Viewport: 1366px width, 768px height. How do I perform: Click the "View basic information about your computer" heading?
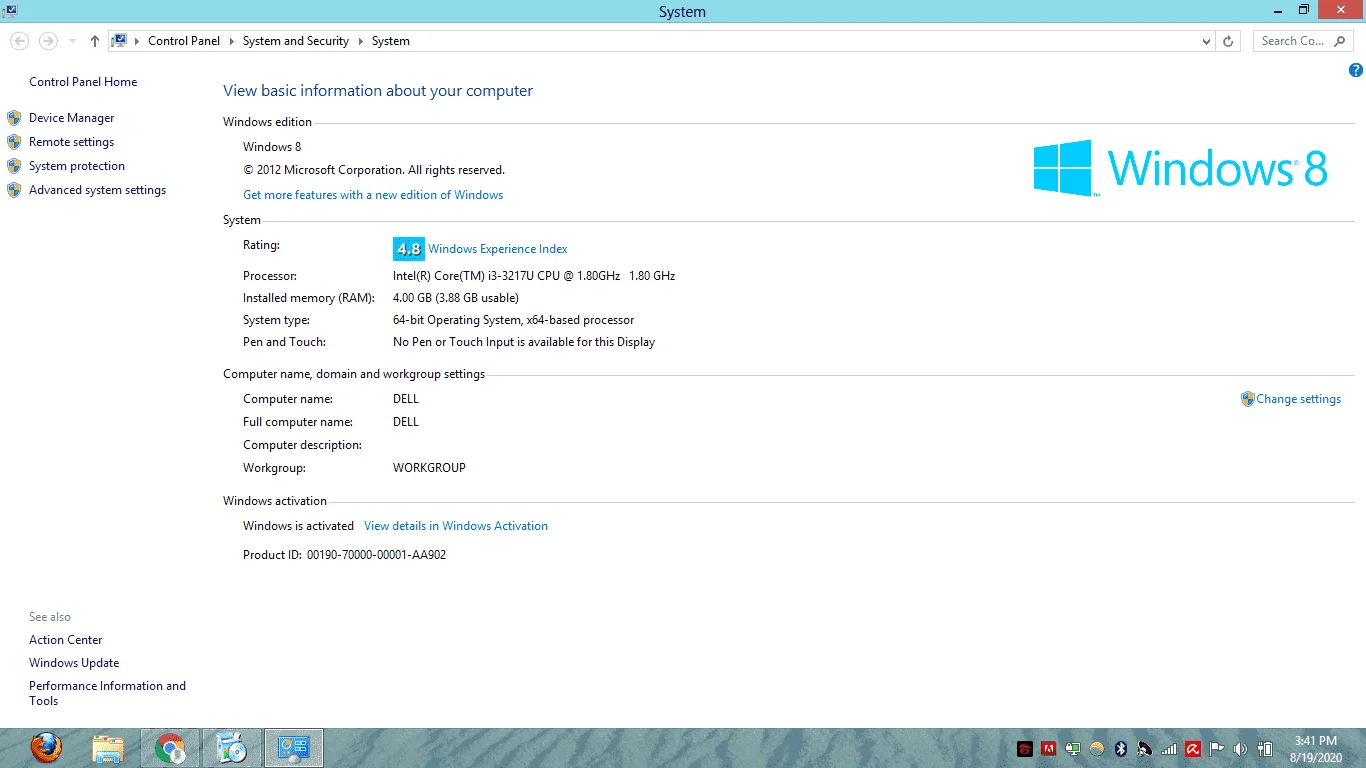pyautogui.click(x=378, y=91)
